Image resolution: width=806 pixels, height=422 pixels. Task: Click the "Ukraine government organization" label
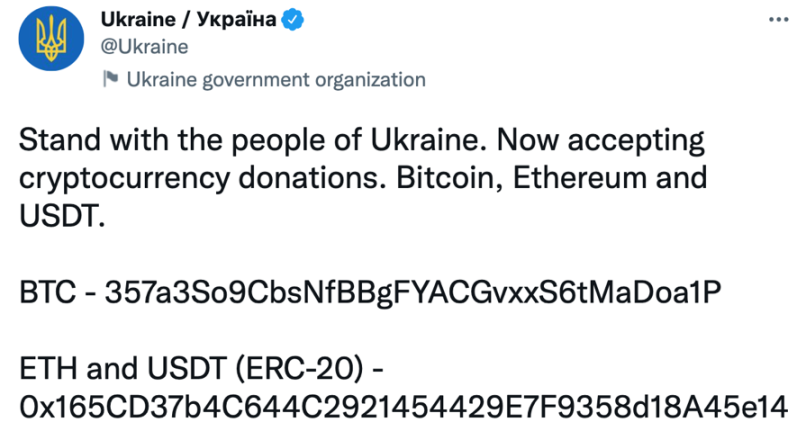pyautogui.click(x=276, y=80)
